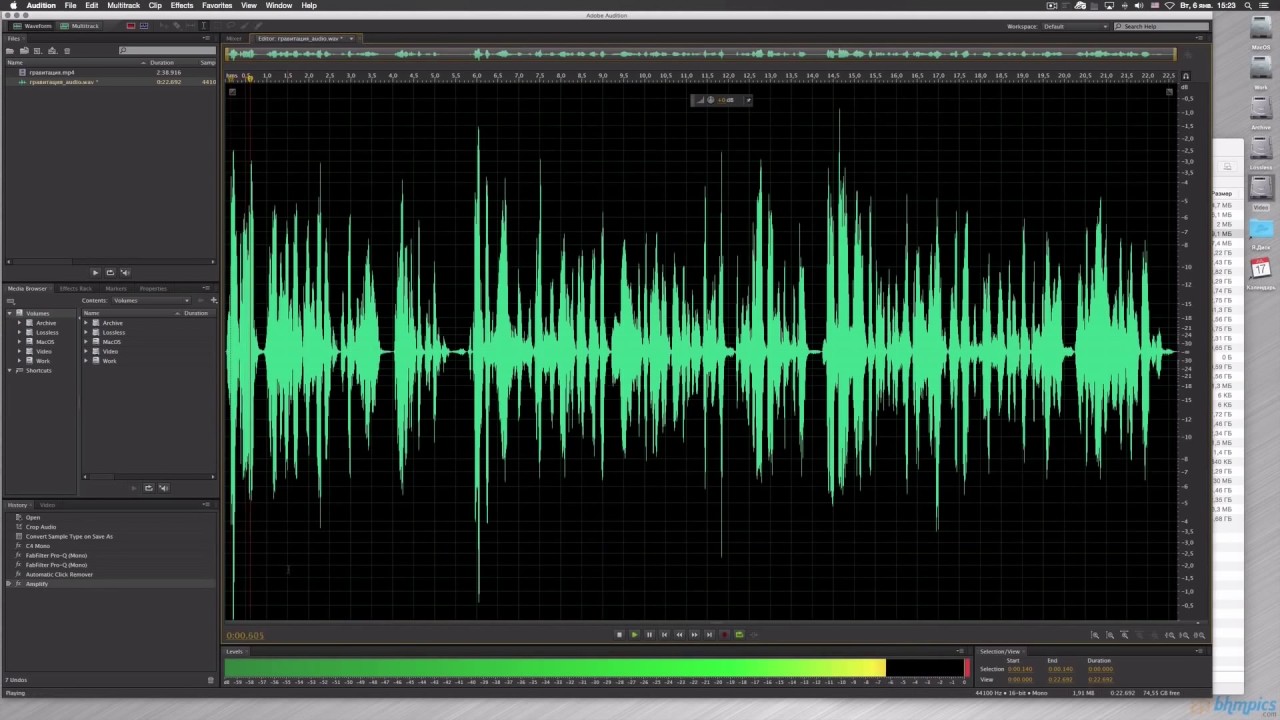
Task: Click the green Play button in transport
Action: [634, 634]
